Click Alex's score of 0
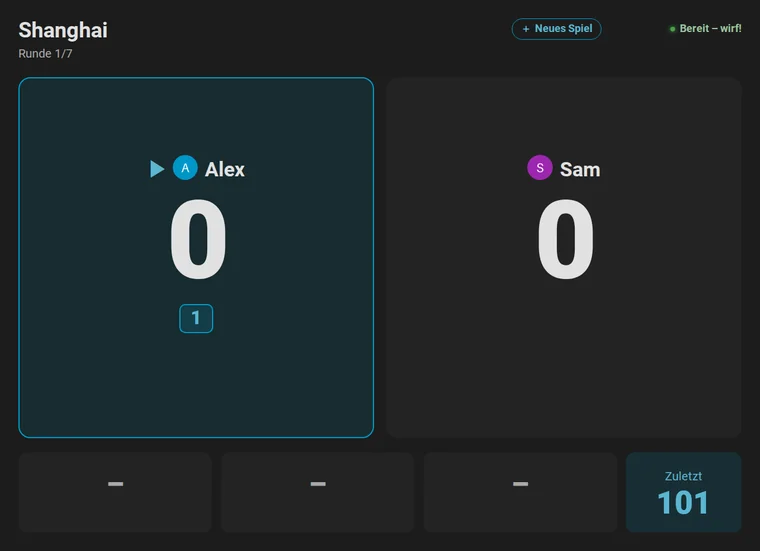The width and height of the screenshot is (760, 551). pos(198,240)
